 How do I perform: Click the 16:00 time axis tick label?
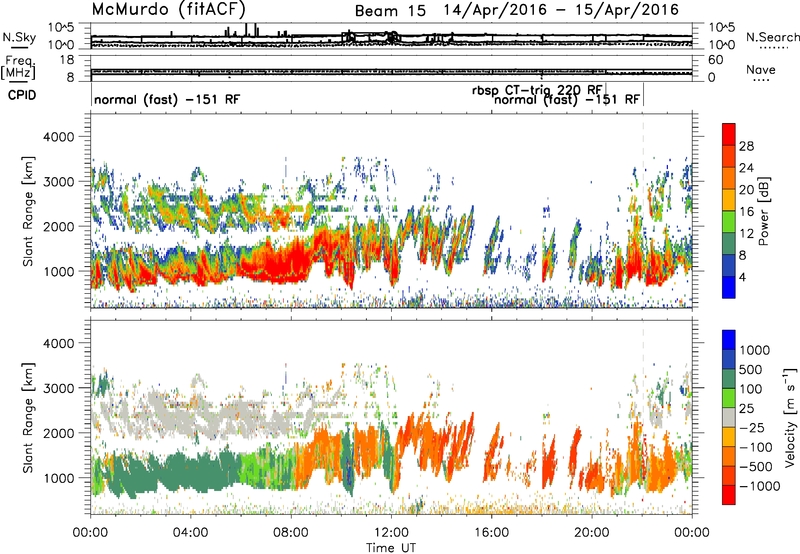coord(491,533)
